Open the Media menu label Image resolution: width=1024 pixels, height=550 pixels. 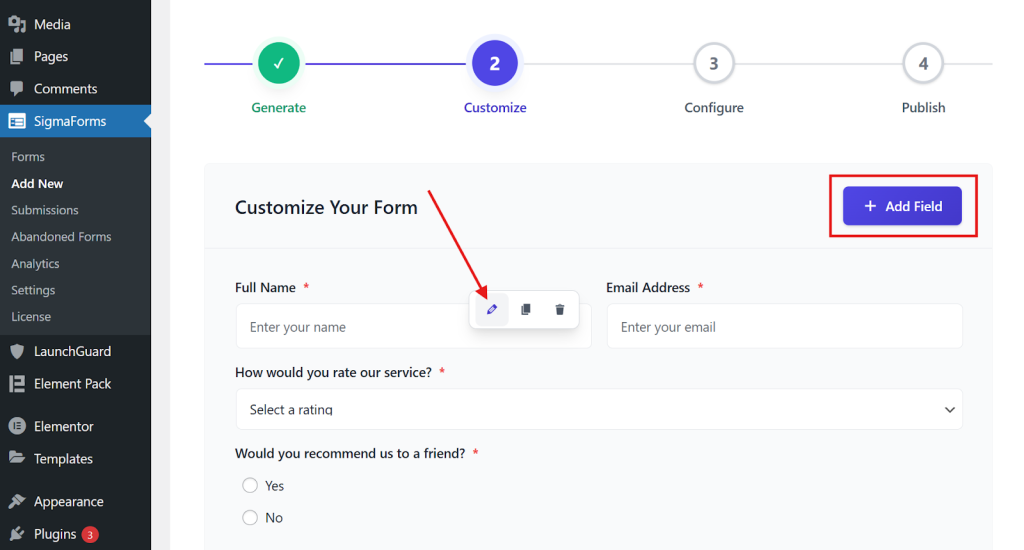pyautogui.click(x=52, y=24)
